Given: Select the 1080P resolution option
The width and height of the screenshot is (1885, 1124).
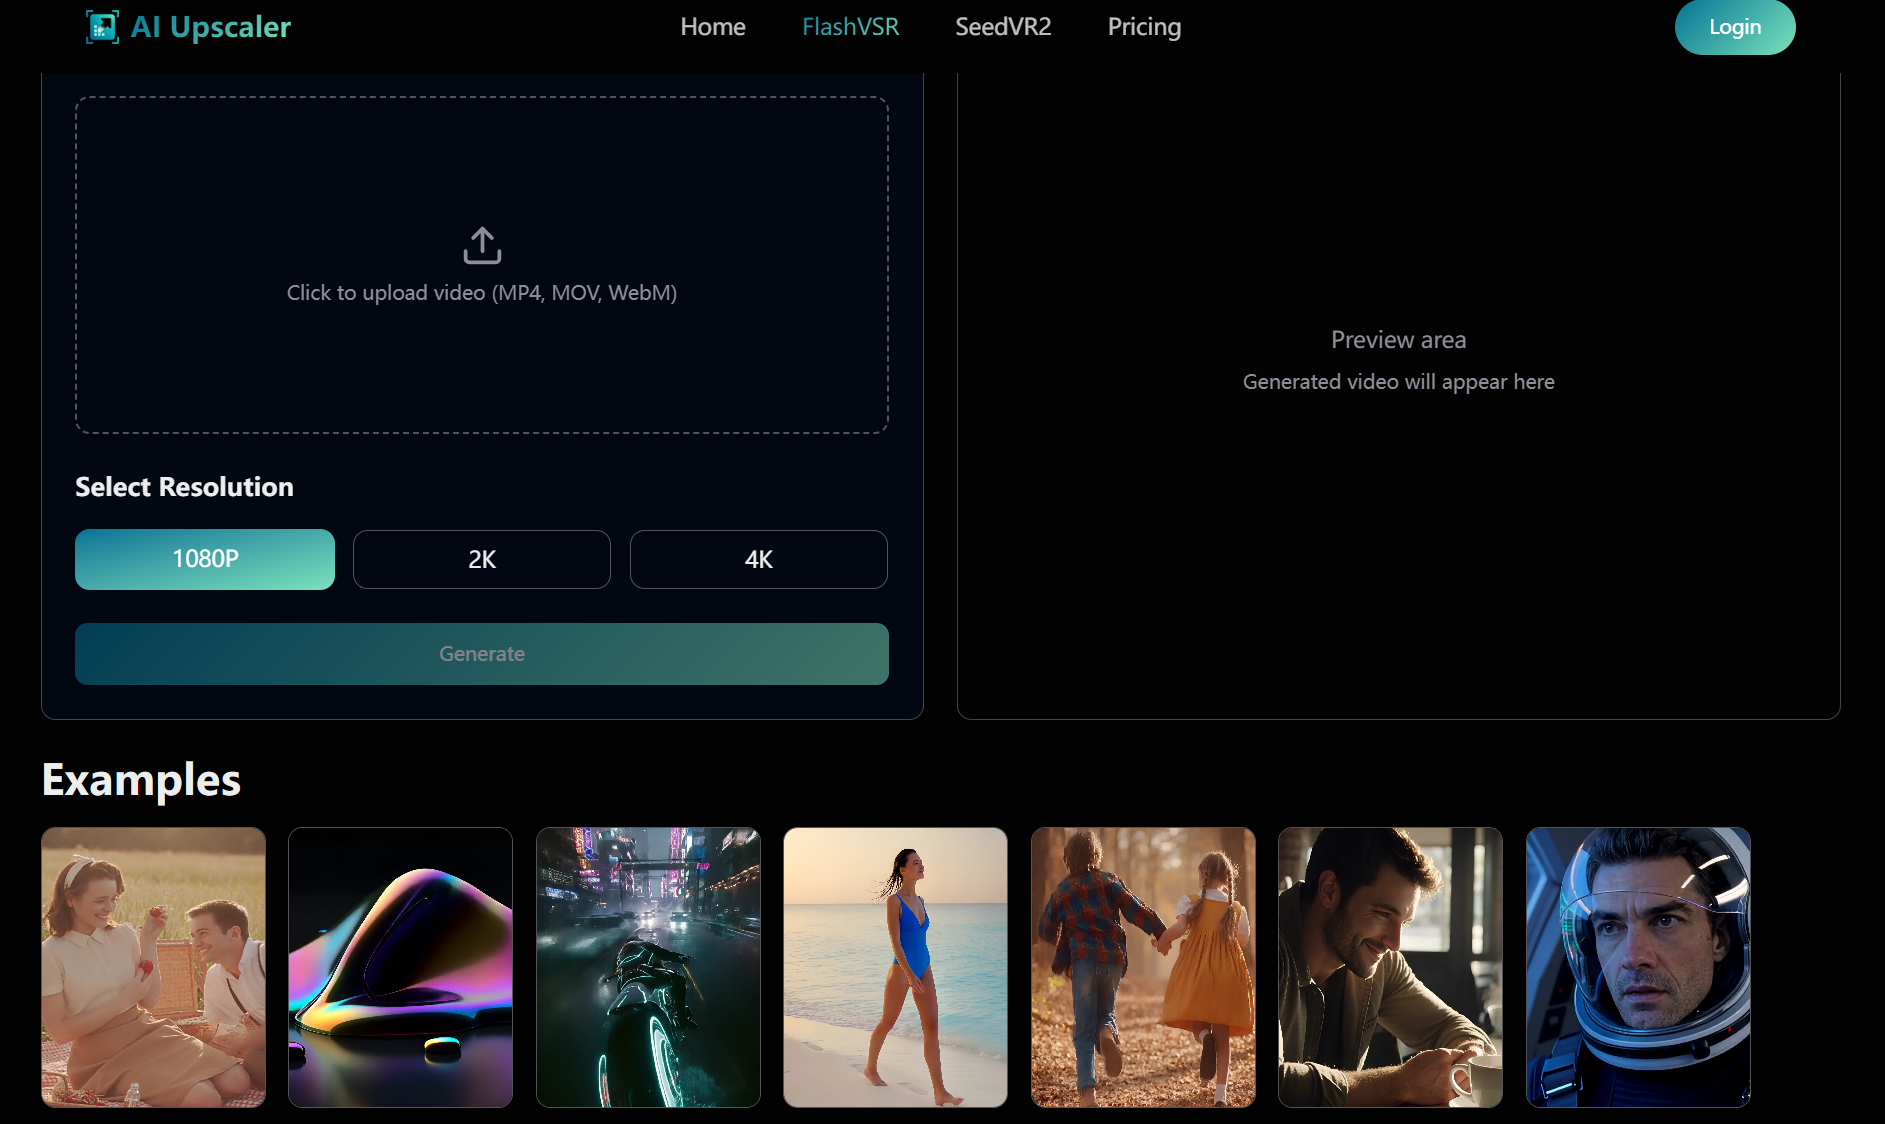Looking at the screenshot, I should point(204,559).
